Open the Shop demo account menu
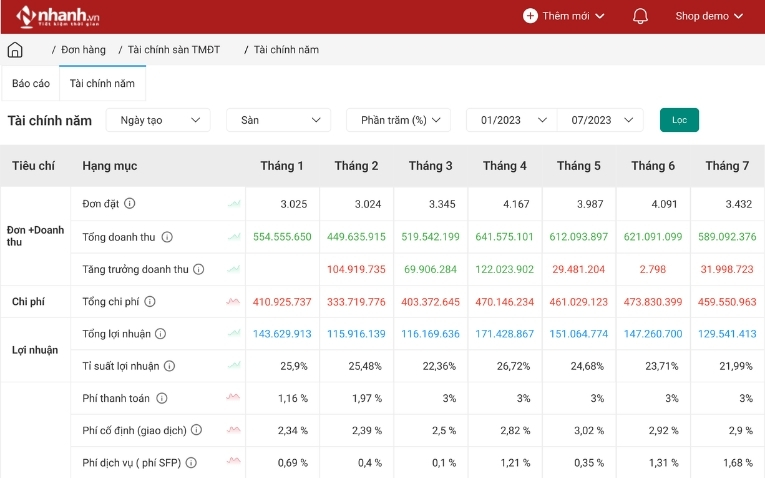 pos(709,16)
